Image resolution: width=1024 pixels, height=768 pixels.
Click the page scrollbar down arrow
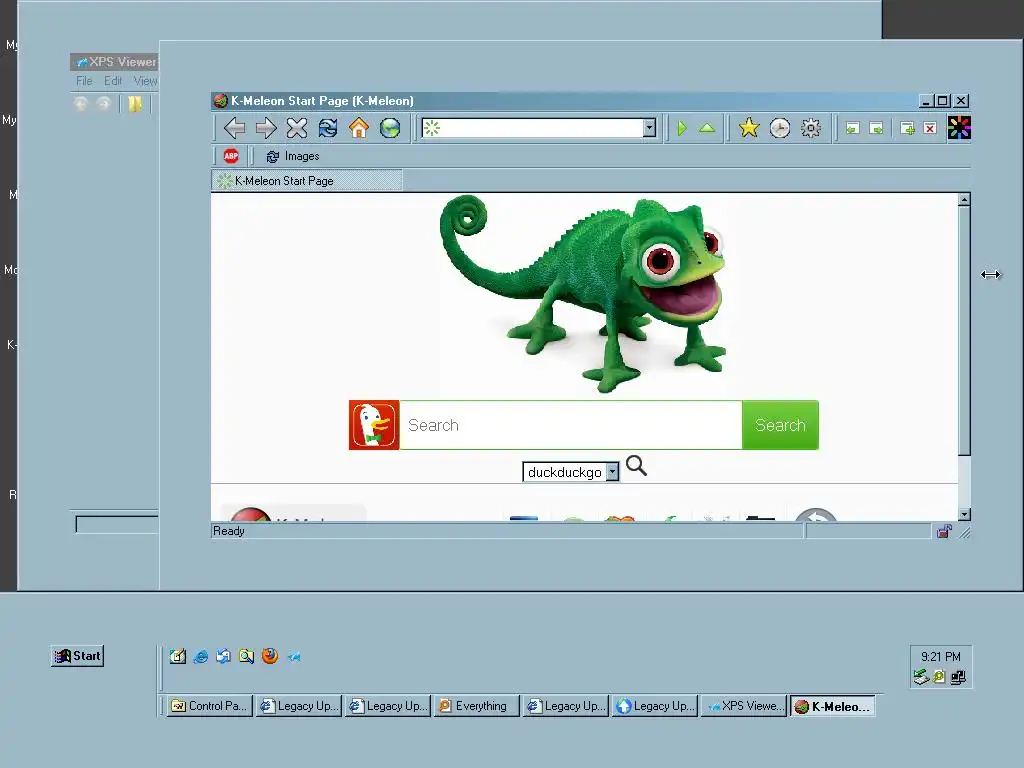click(965, 515)
